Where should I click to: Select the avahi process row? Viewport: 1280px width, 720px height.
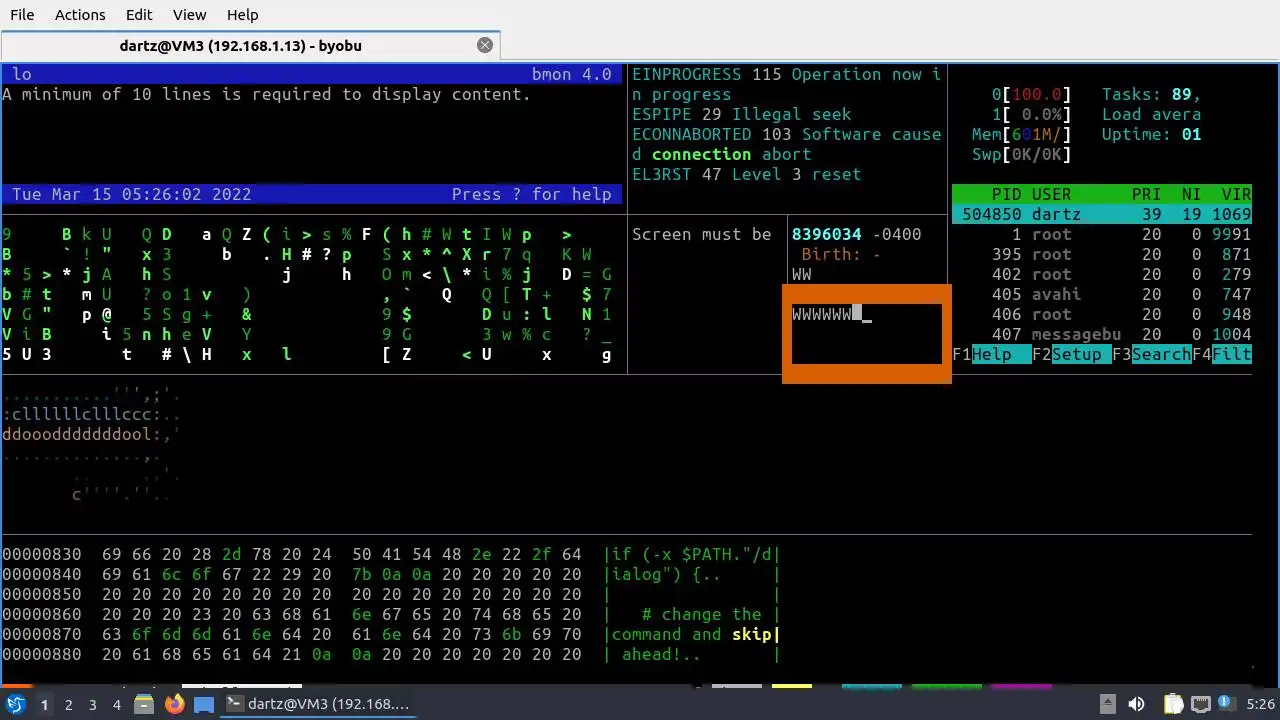click(1102, 294)
